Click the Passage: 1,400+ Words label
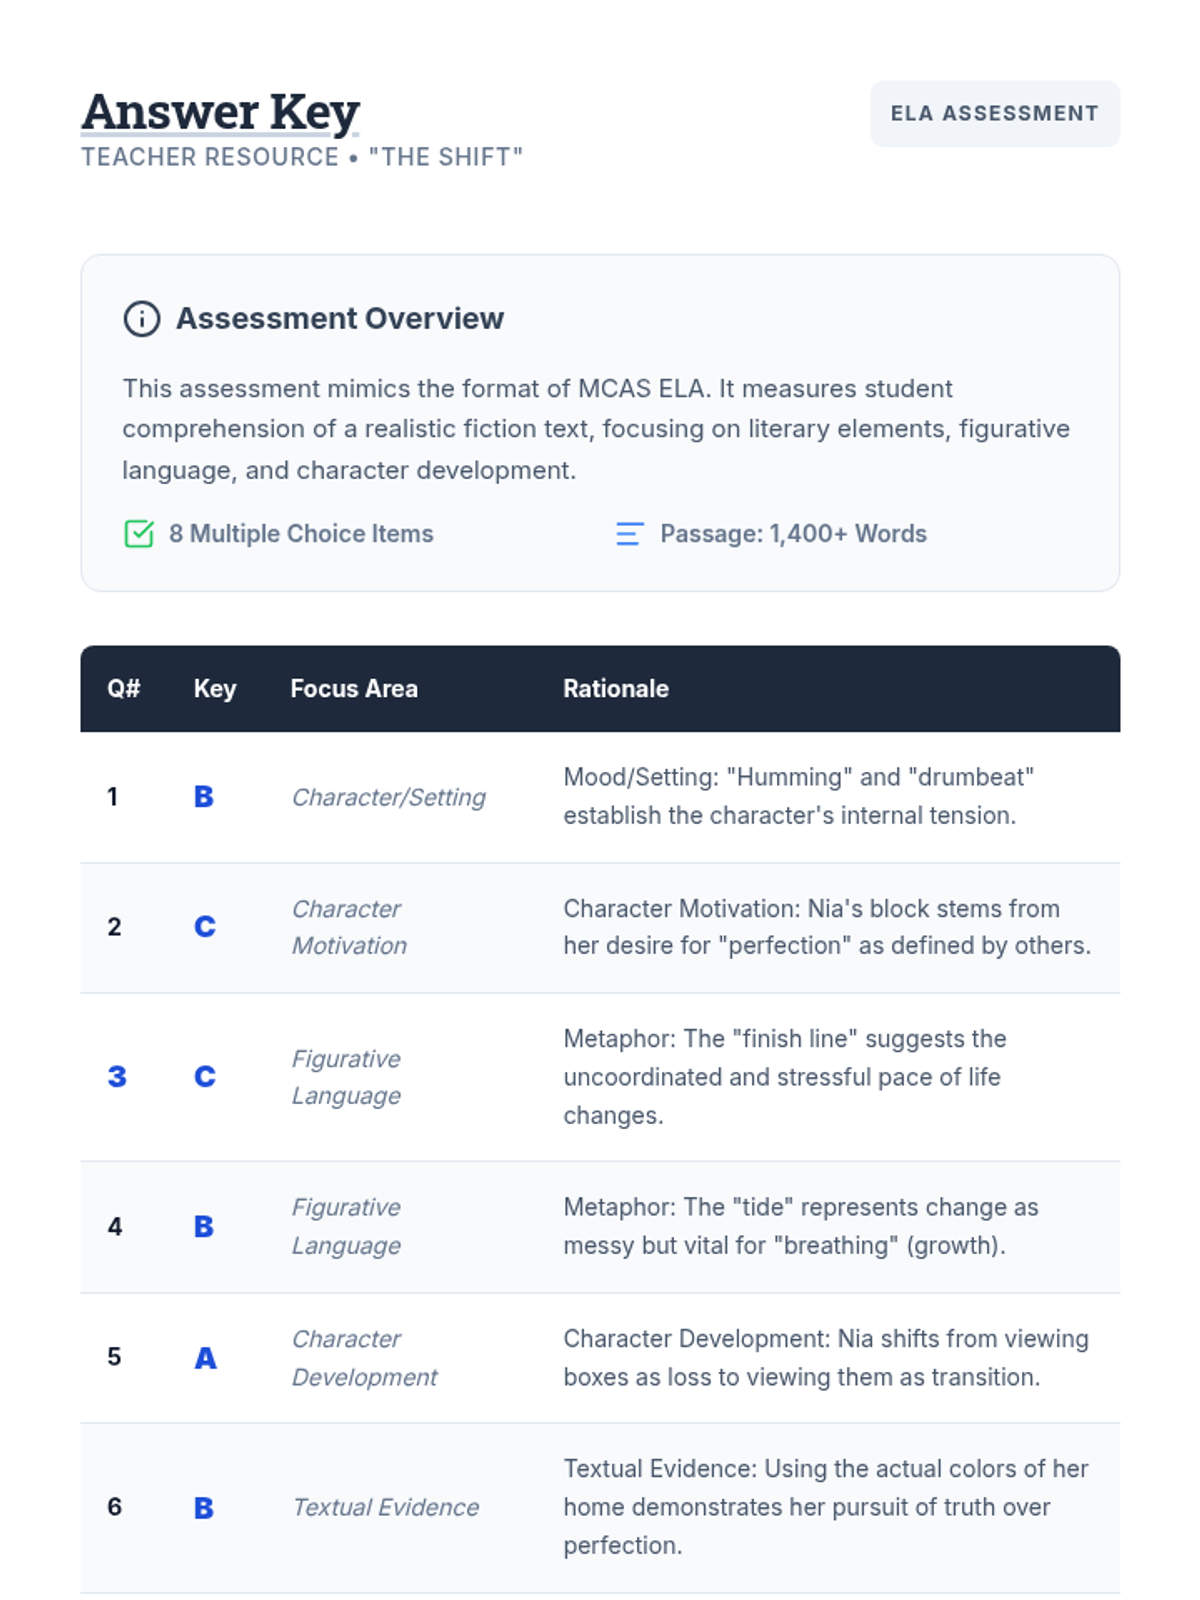This screenshot has width=1200, height=1600. pyautogui.click(x=793, y=534)
